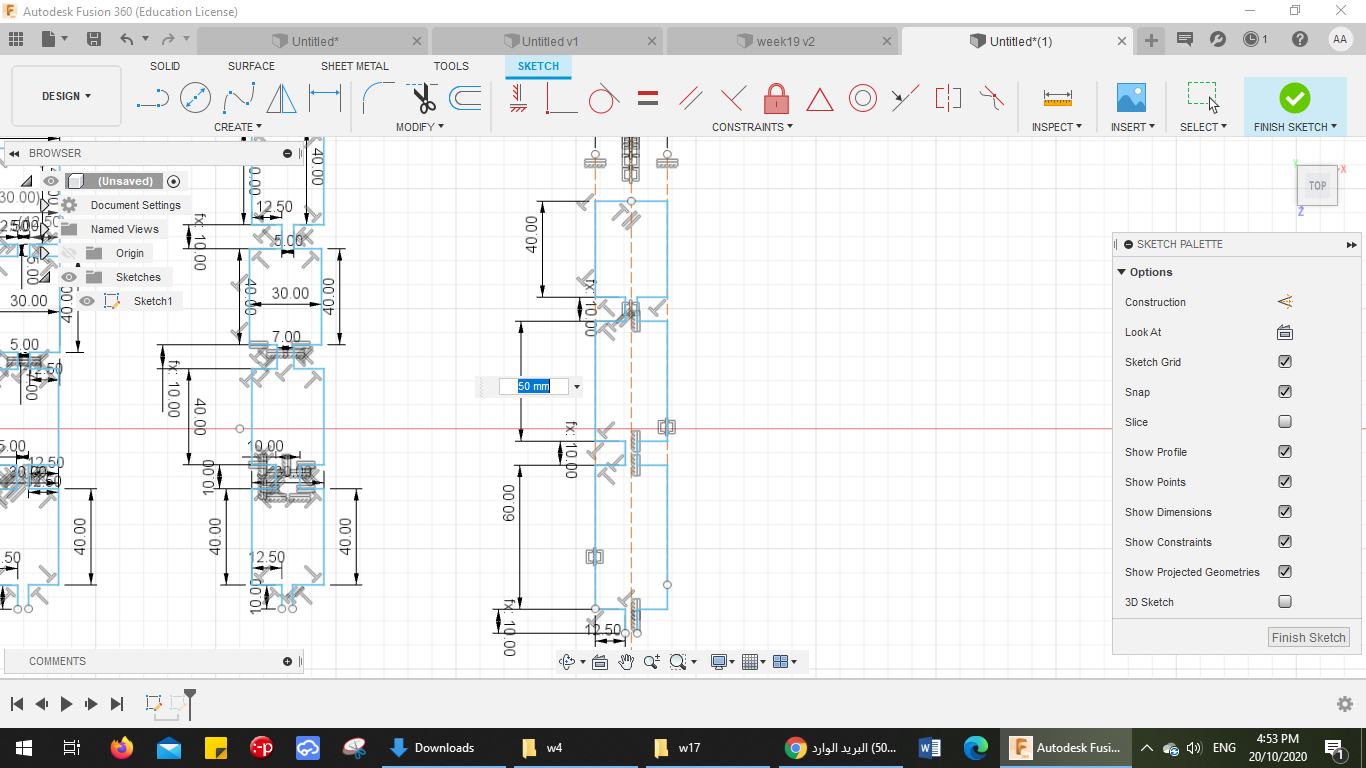Apply Midpoint triangle constraint
The width and height of the screenshot is (1366, 768).
click(820, 99)
